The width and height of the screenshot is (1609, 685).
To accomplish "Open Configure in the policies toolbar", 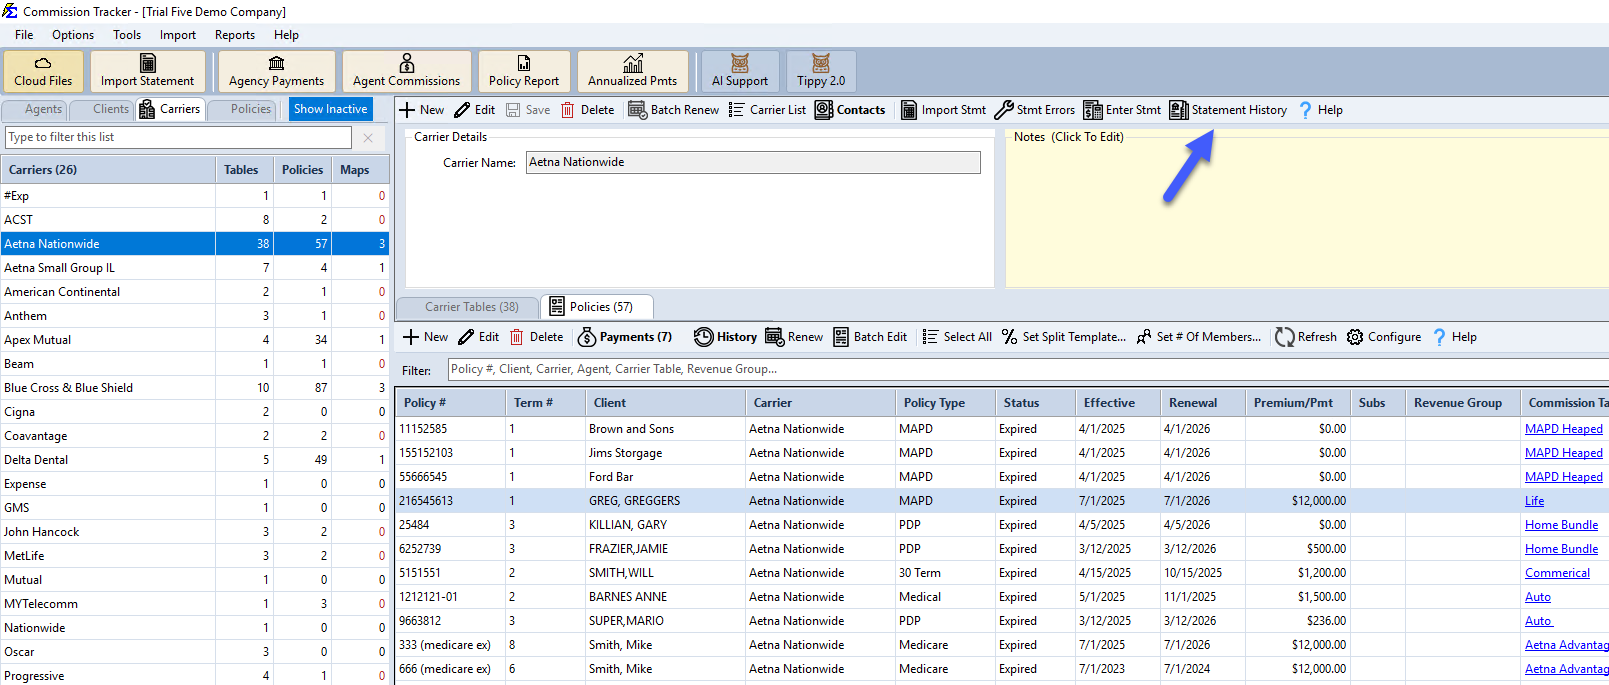I will 1384,337.
